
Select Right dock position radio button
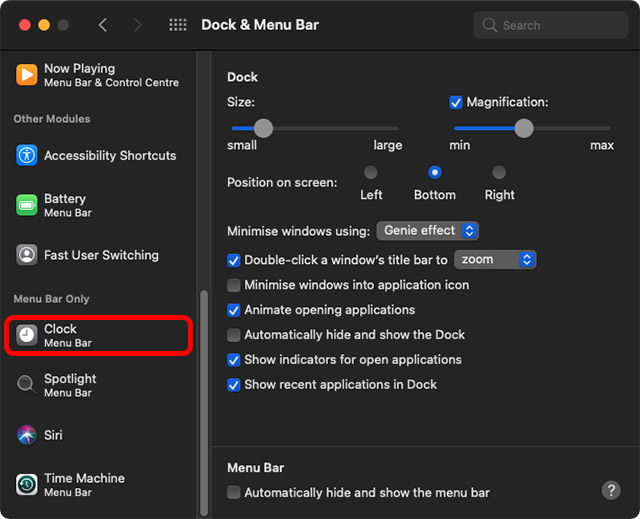499,172
